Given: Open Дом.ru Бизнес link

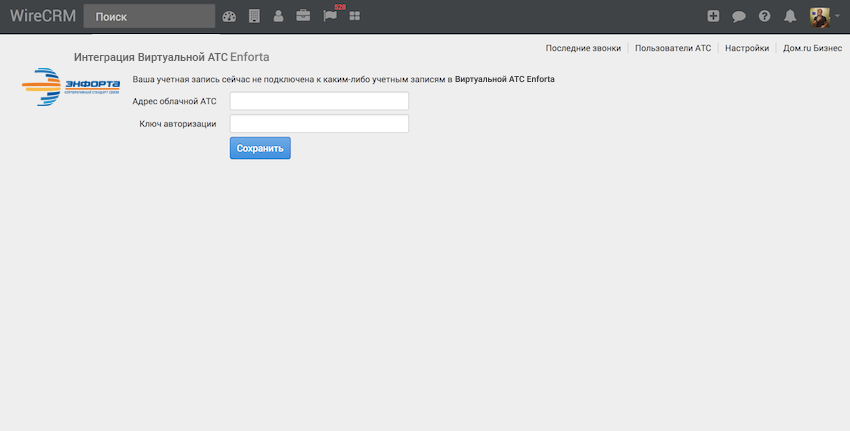Looking at the screenshot, I should coord(812,48).
